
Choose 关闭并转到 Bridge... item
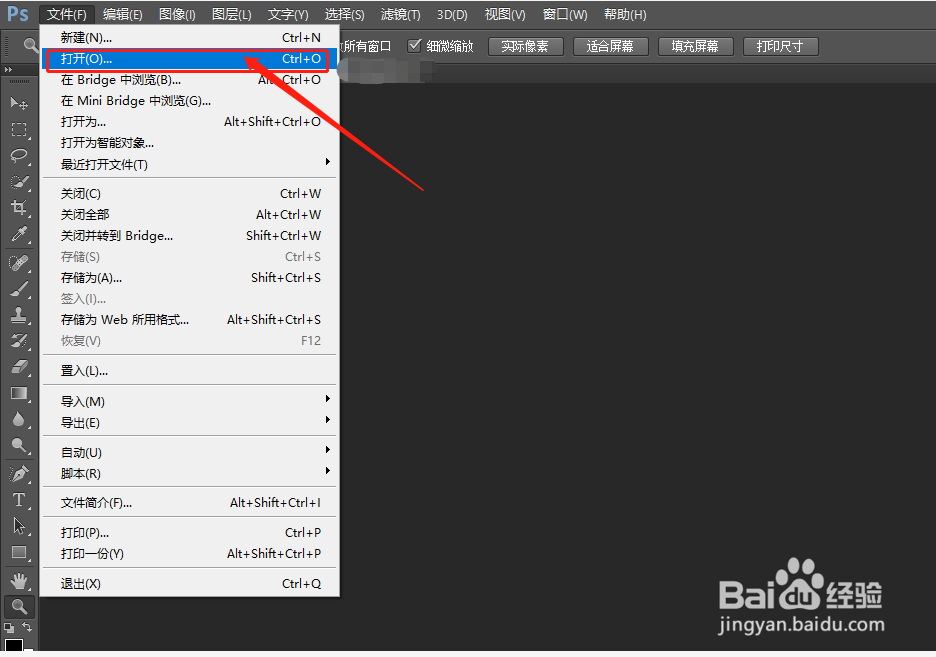[x=189, y=236]
